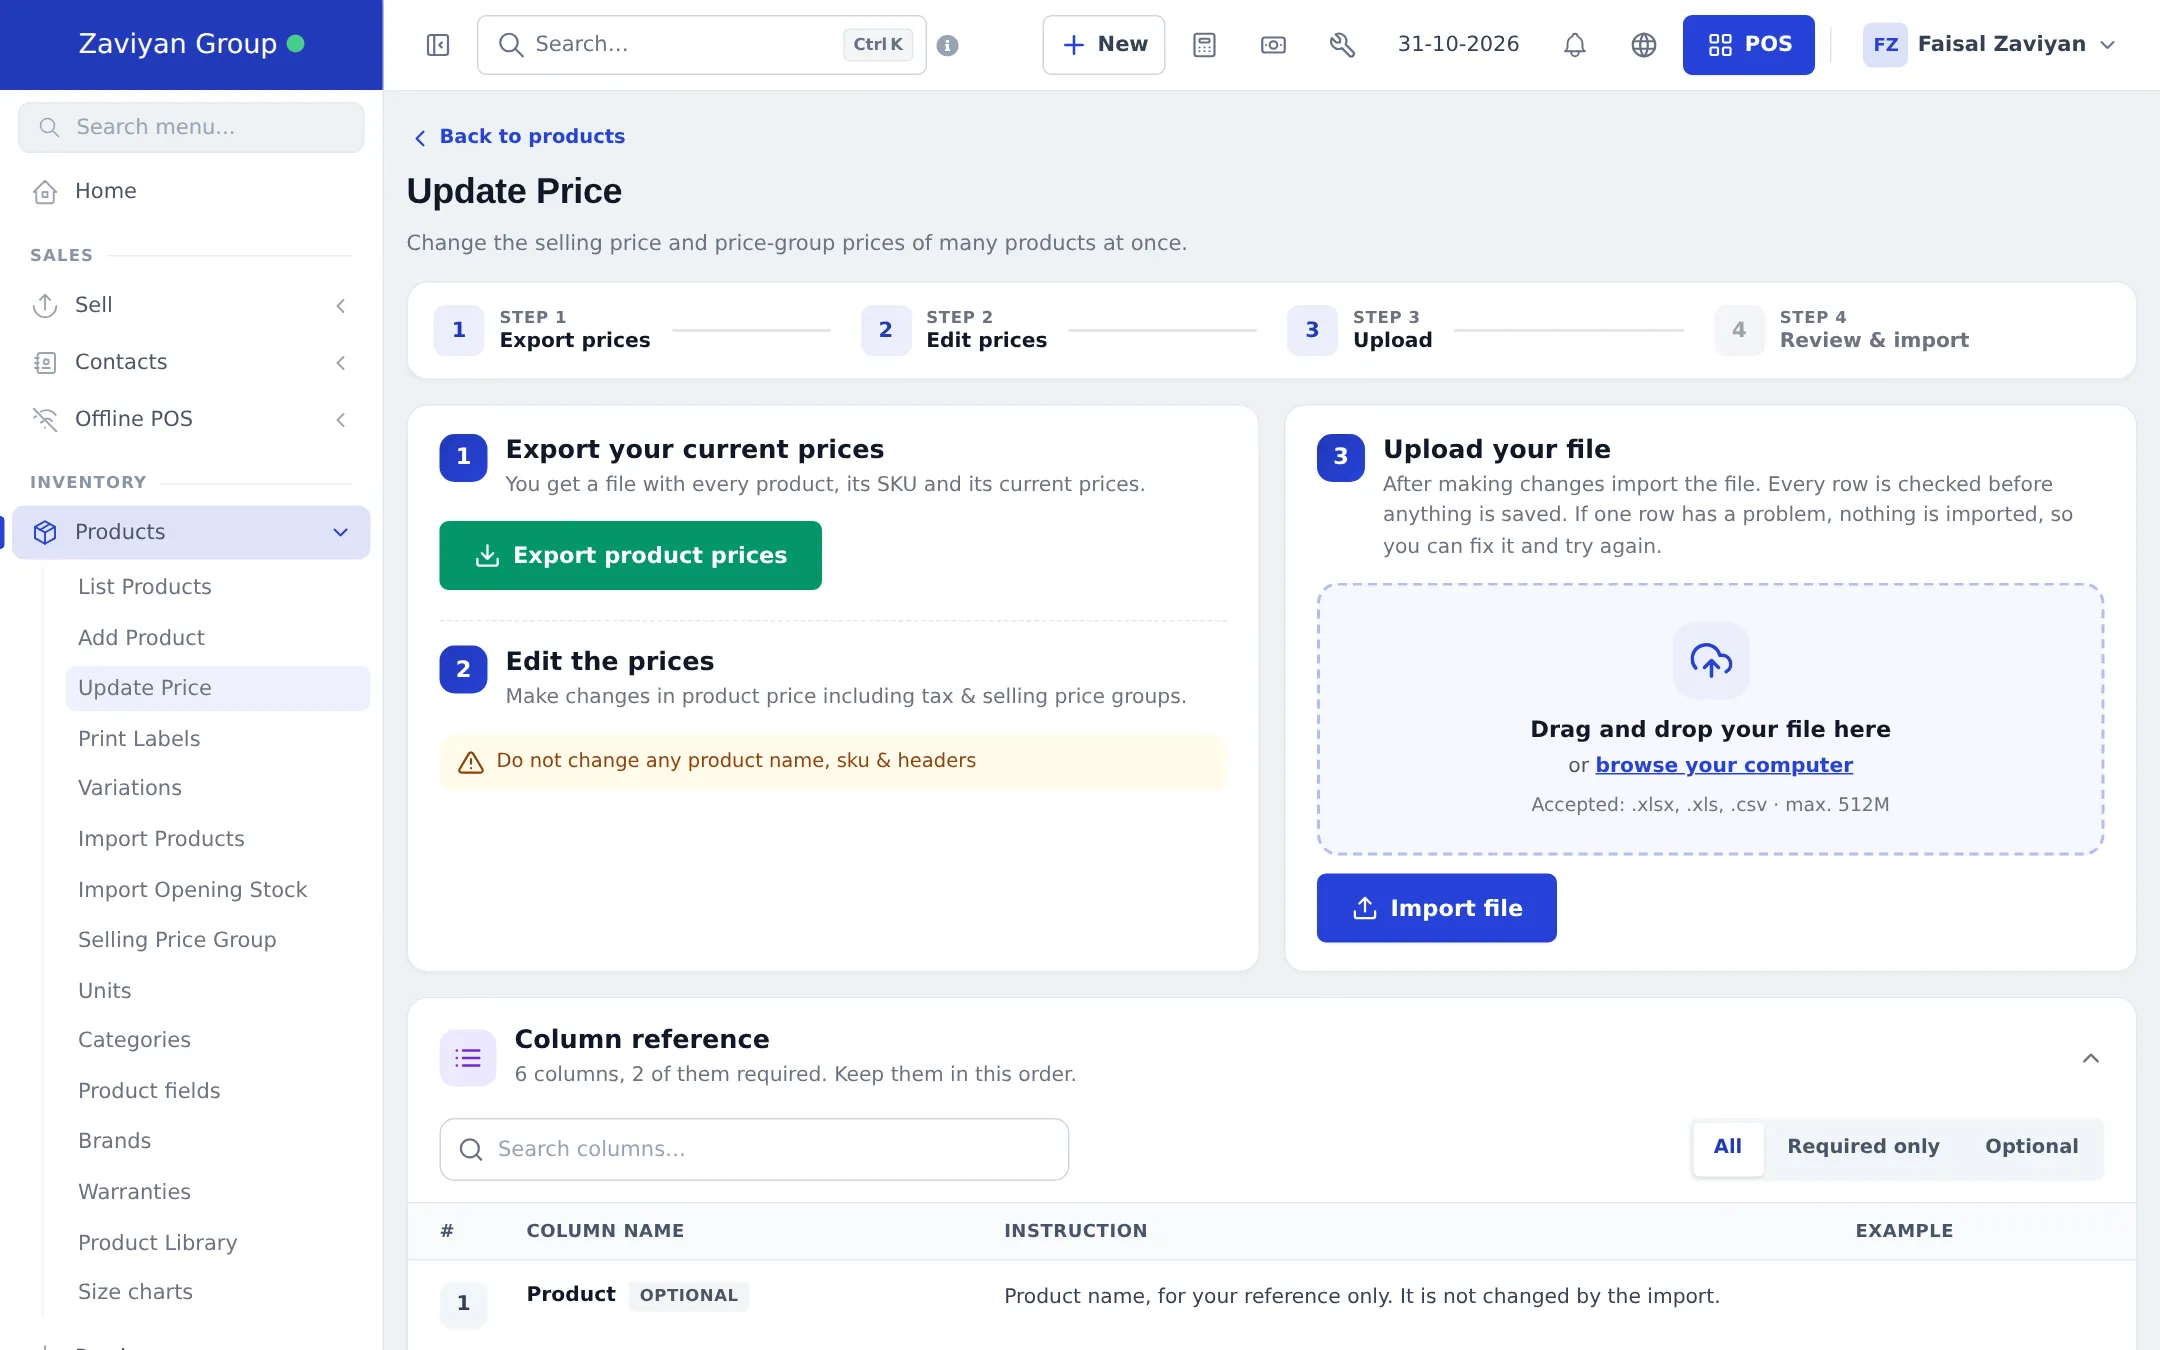
Task: Click the magnifier icon in Search columns
Action: point(471,1150)
